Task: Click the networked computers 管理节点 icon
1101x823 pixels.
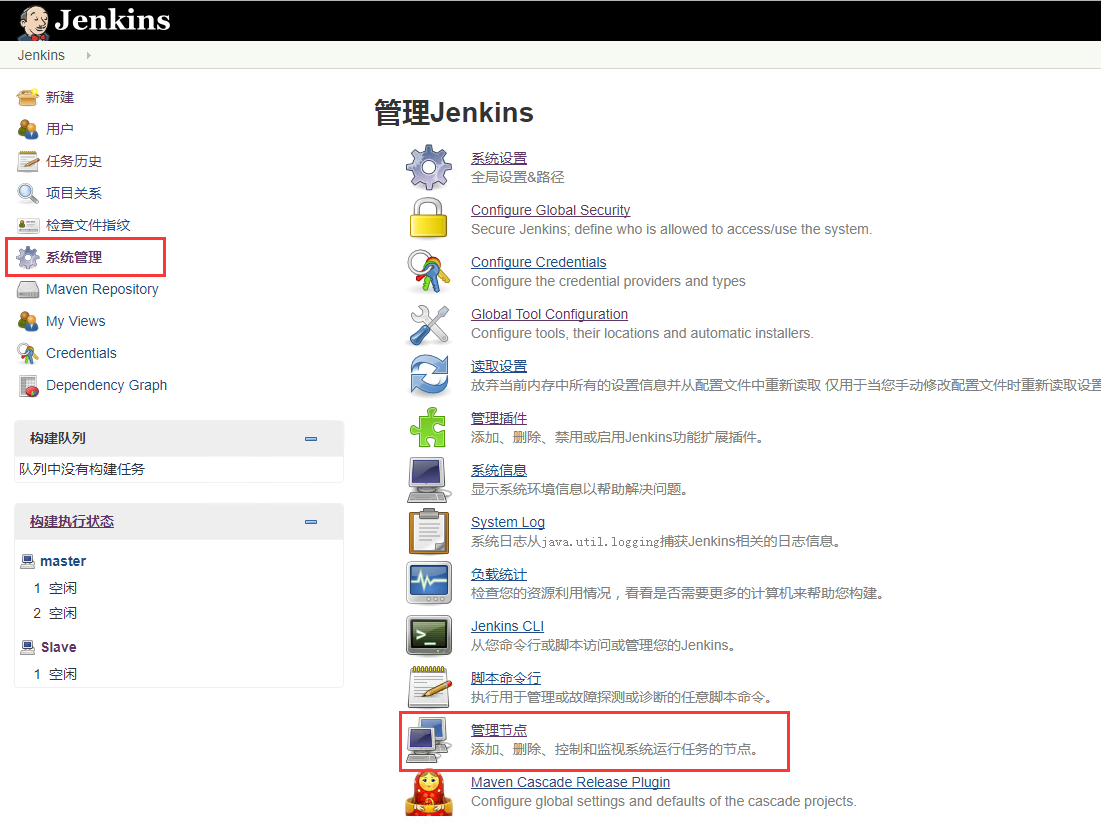Action: point(429,739)
